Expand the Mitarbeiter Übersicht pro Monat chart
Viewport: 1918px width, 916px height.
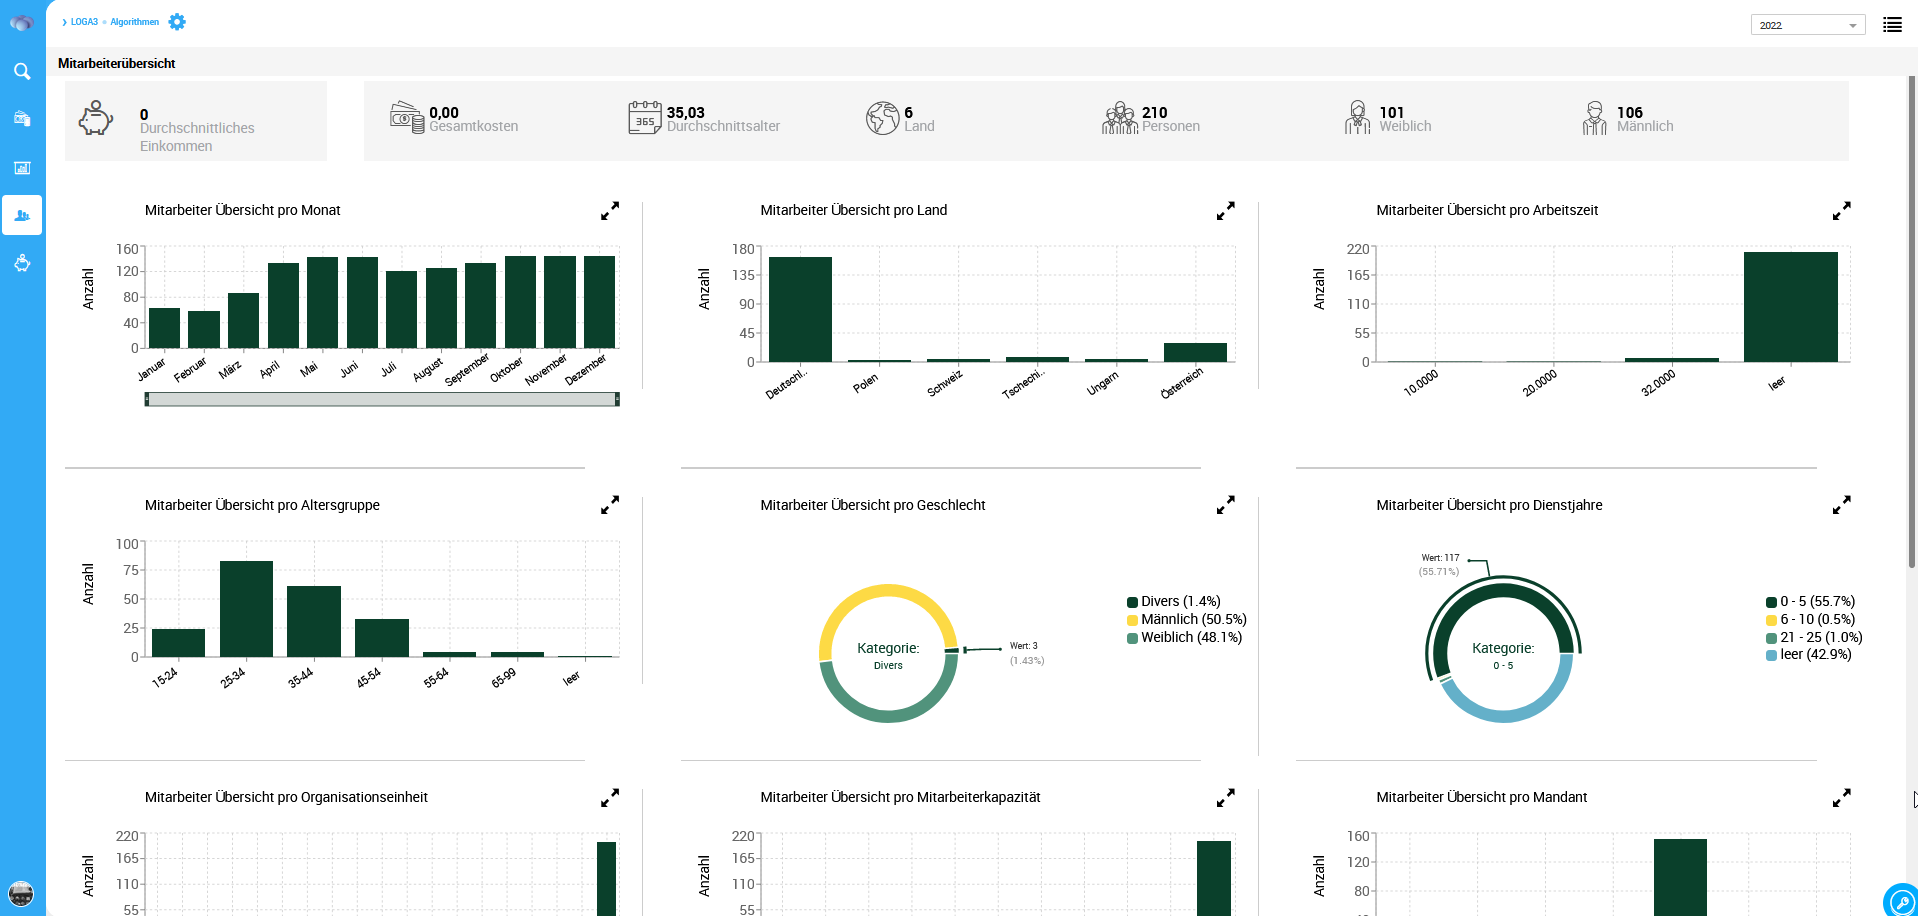click(x=609, y=210)
